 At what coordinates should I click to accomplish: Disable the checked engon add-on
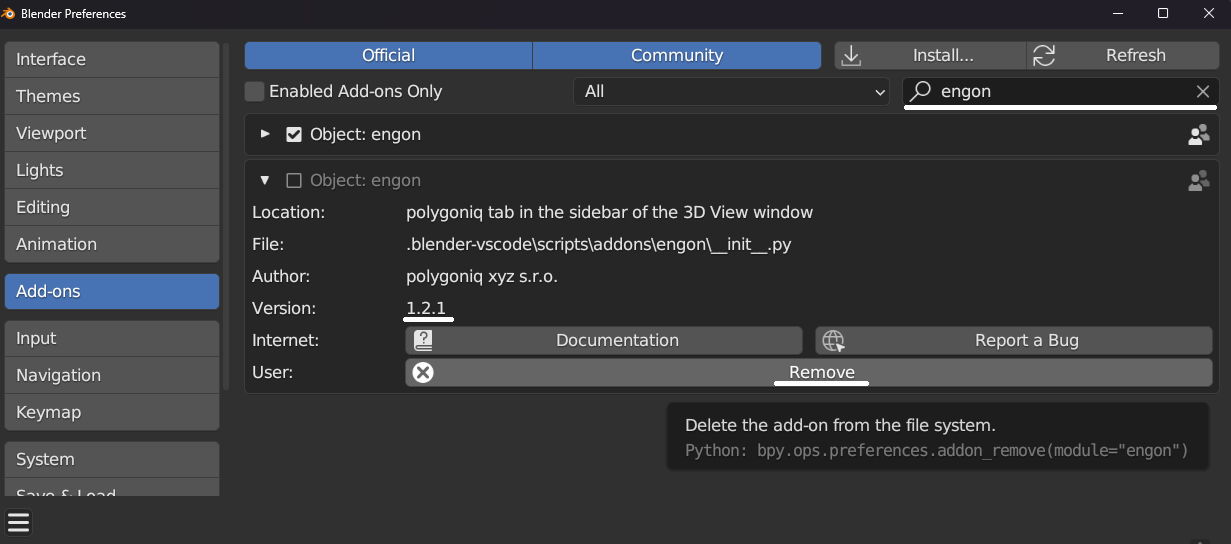pyautogui.click(x=294, y=134)
